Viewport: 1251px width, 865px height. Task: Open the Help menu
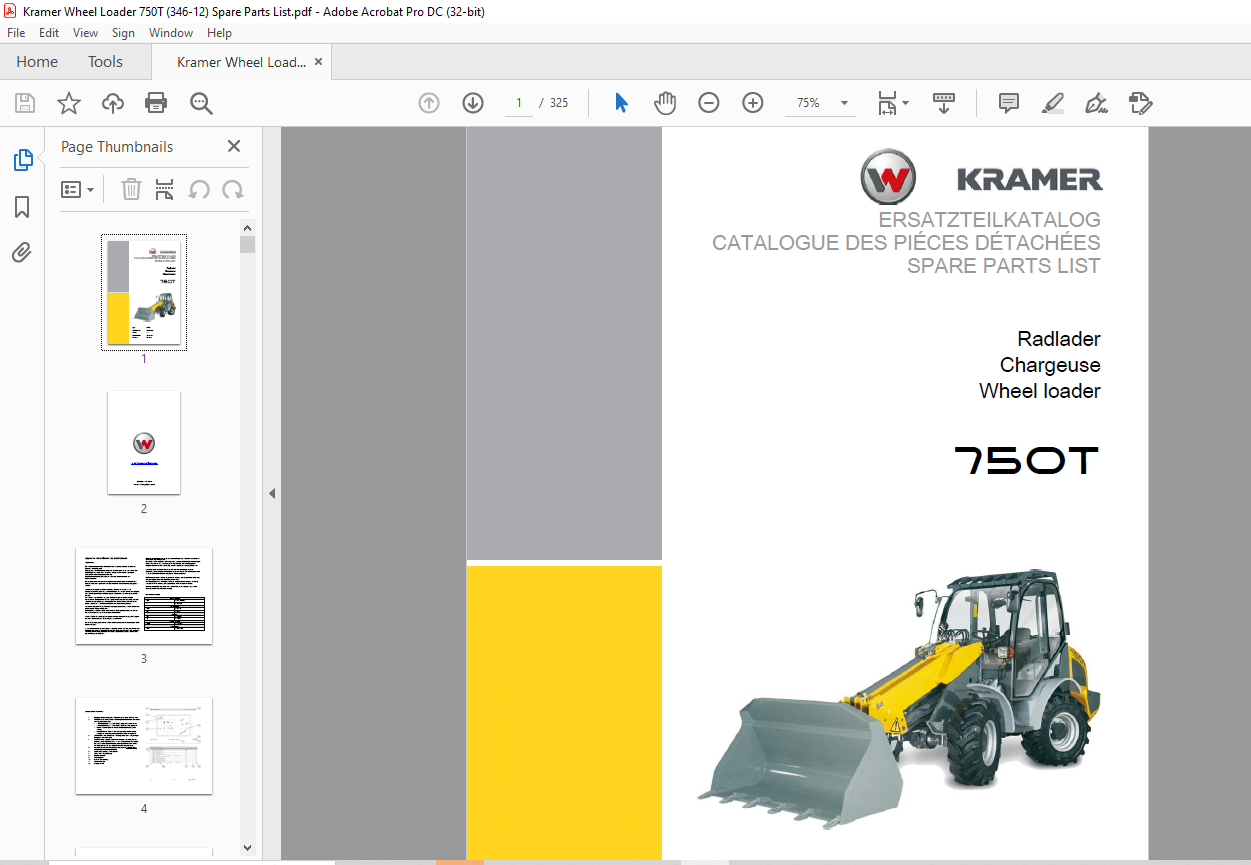219,33
